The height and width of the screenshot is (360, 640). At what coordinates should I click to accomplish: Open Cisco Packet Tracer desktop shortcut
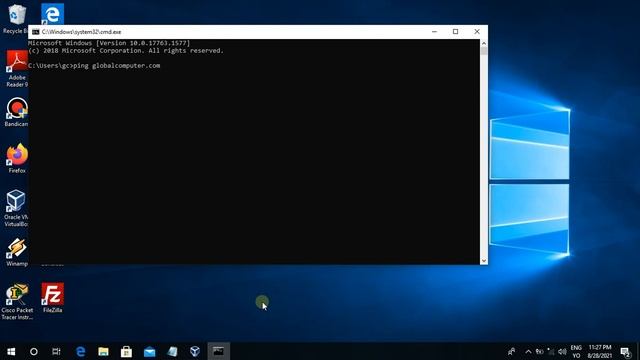point(17,302)
